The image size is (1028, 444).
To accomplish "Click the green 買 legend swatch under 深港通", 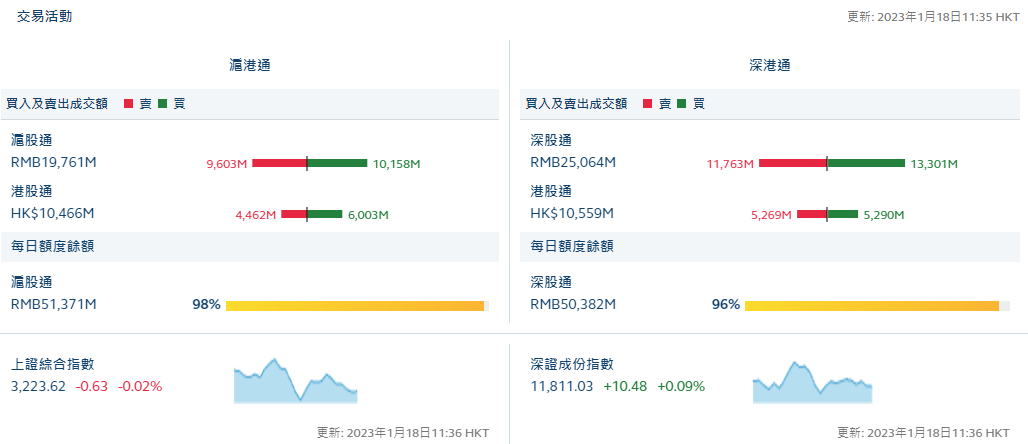I will click(x=681, y=103).
